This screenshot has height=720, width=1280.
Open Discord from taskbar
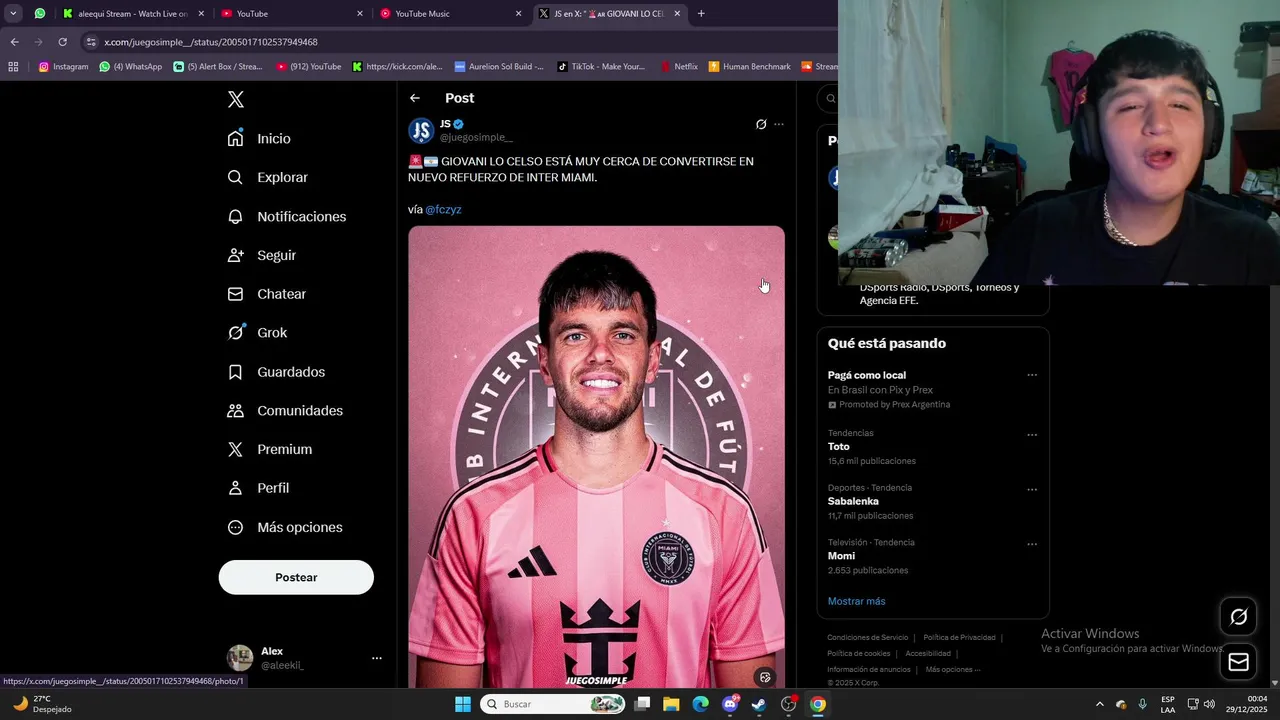click(730, 704)
